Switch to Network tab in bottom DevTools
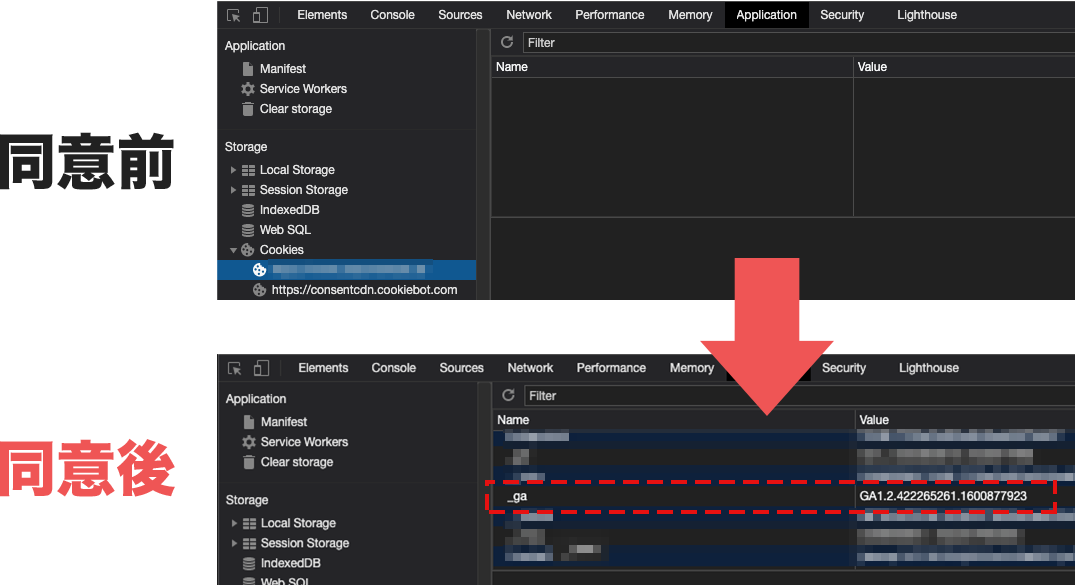Image resolution: width=1075 pixels, height=585 pixels. [530, 368]
